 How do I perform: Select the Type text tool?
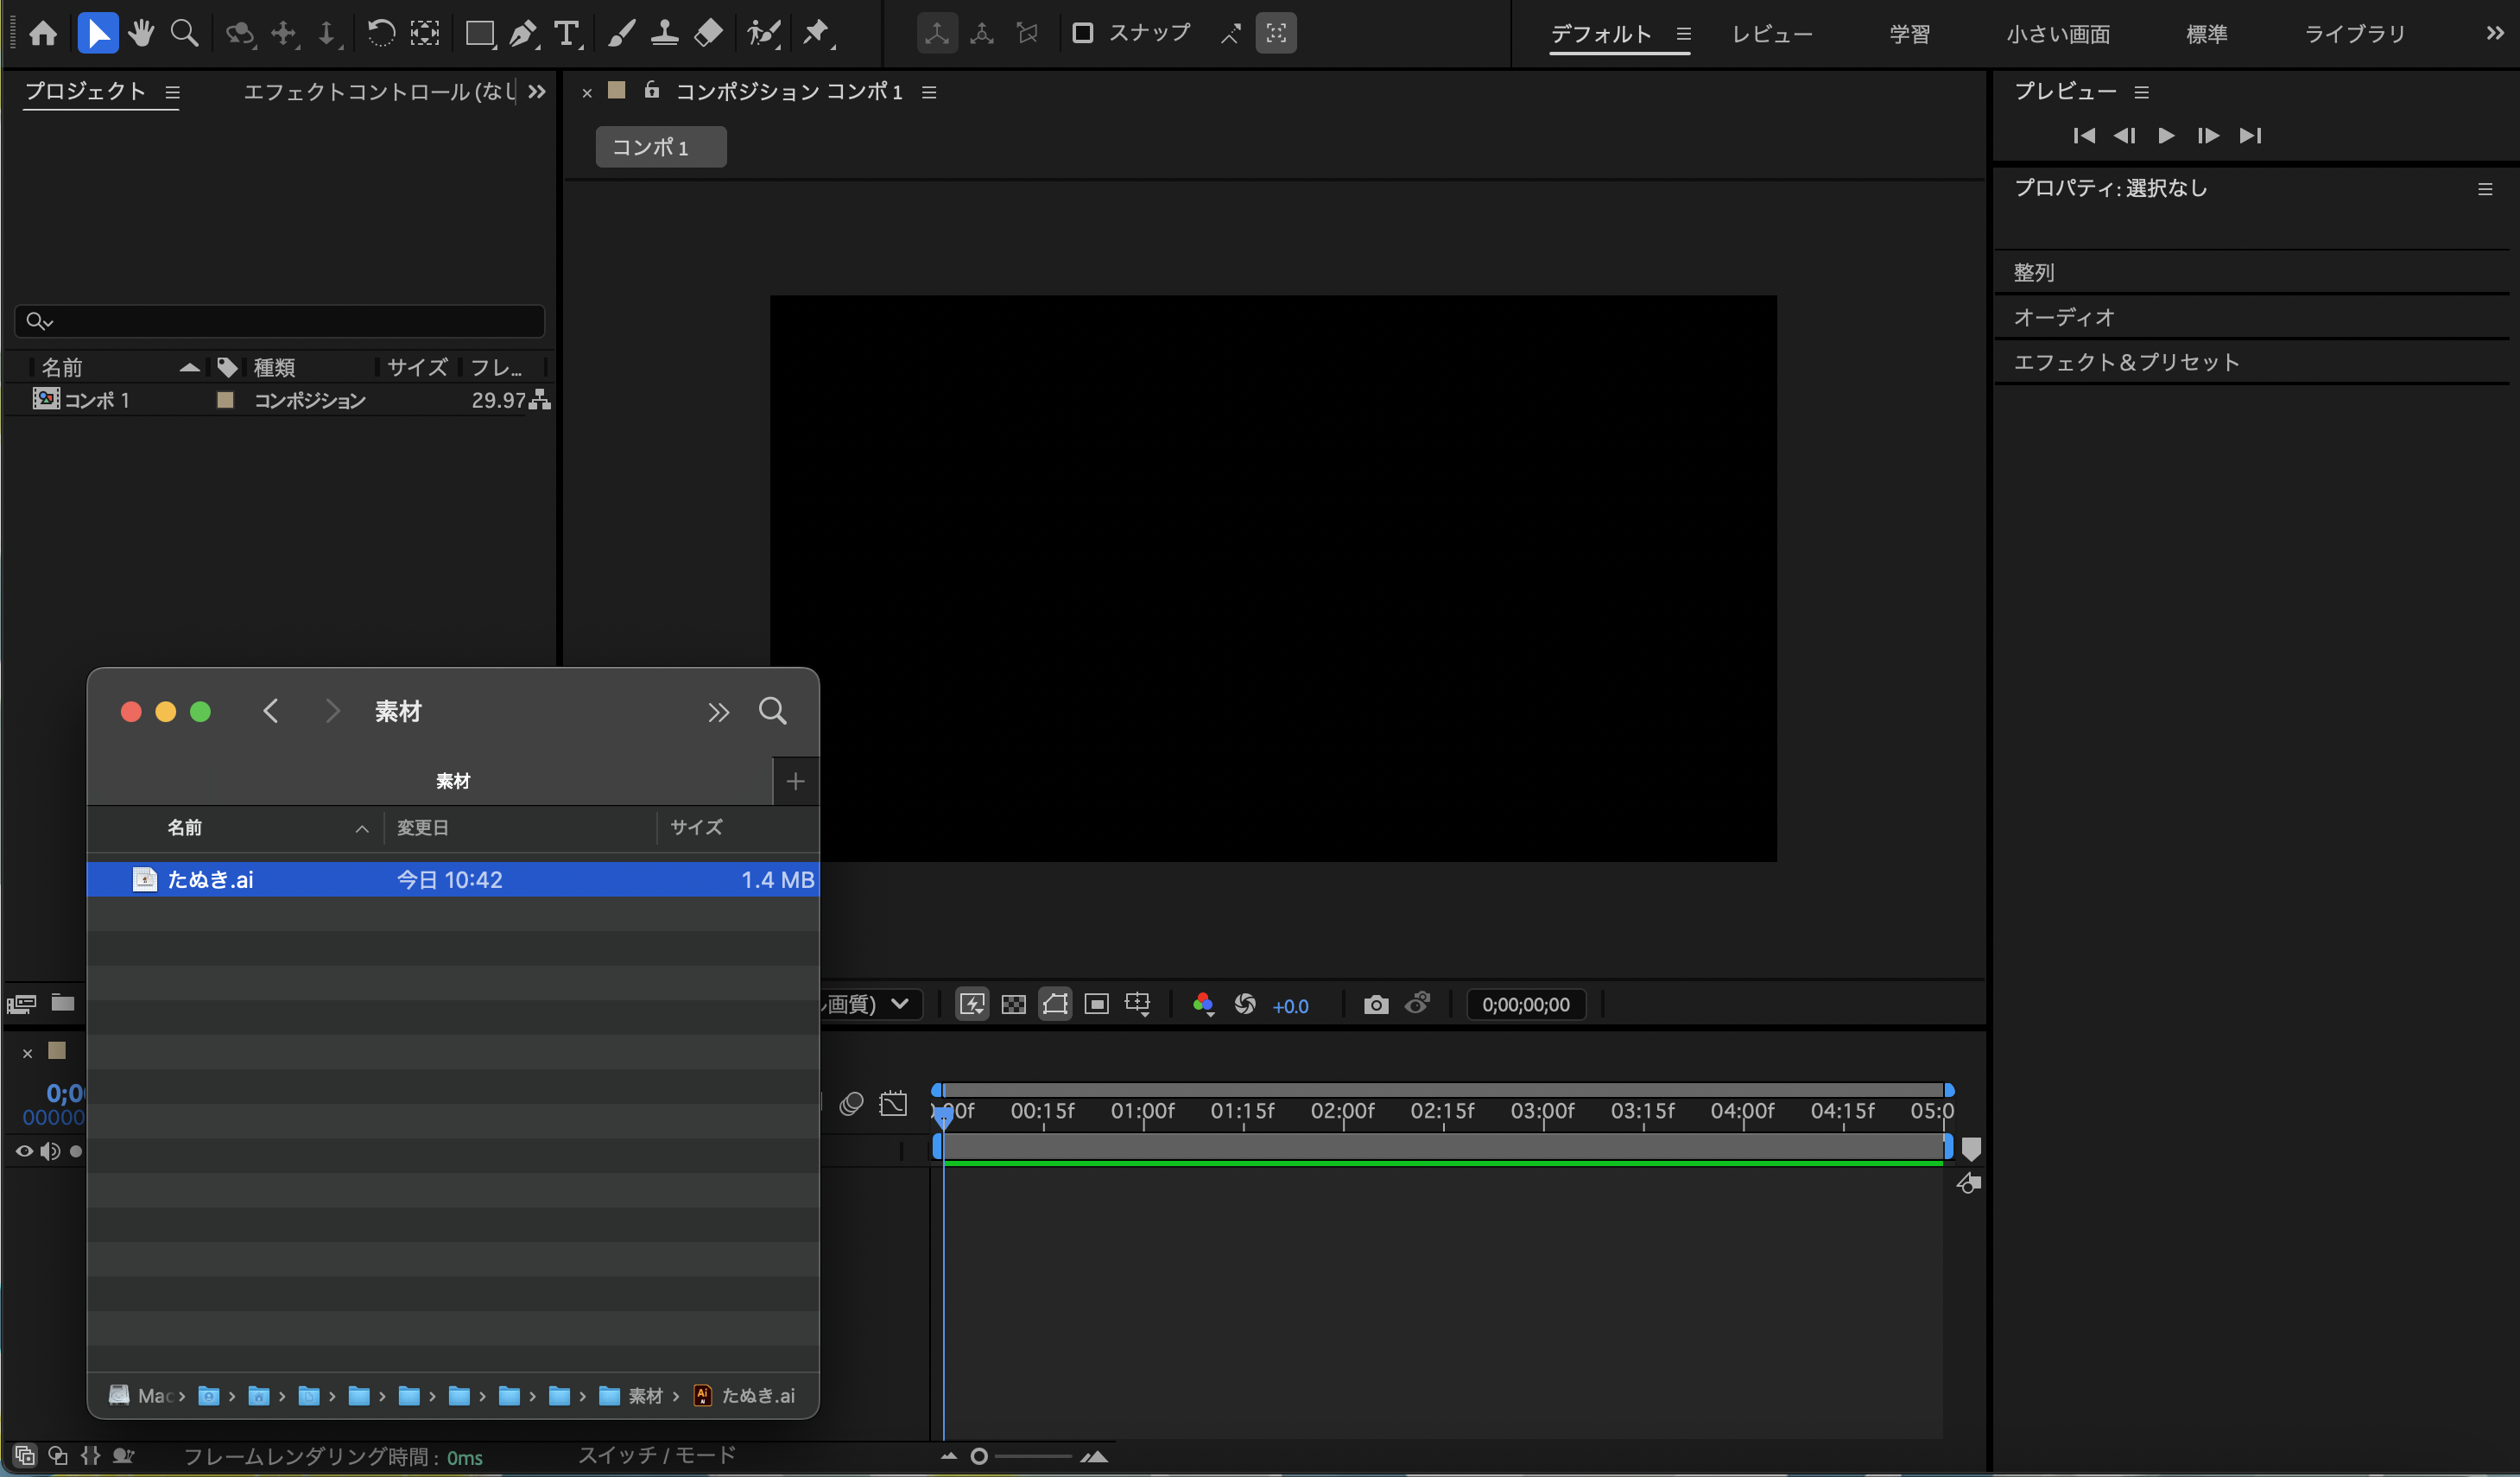coord(567,34)
